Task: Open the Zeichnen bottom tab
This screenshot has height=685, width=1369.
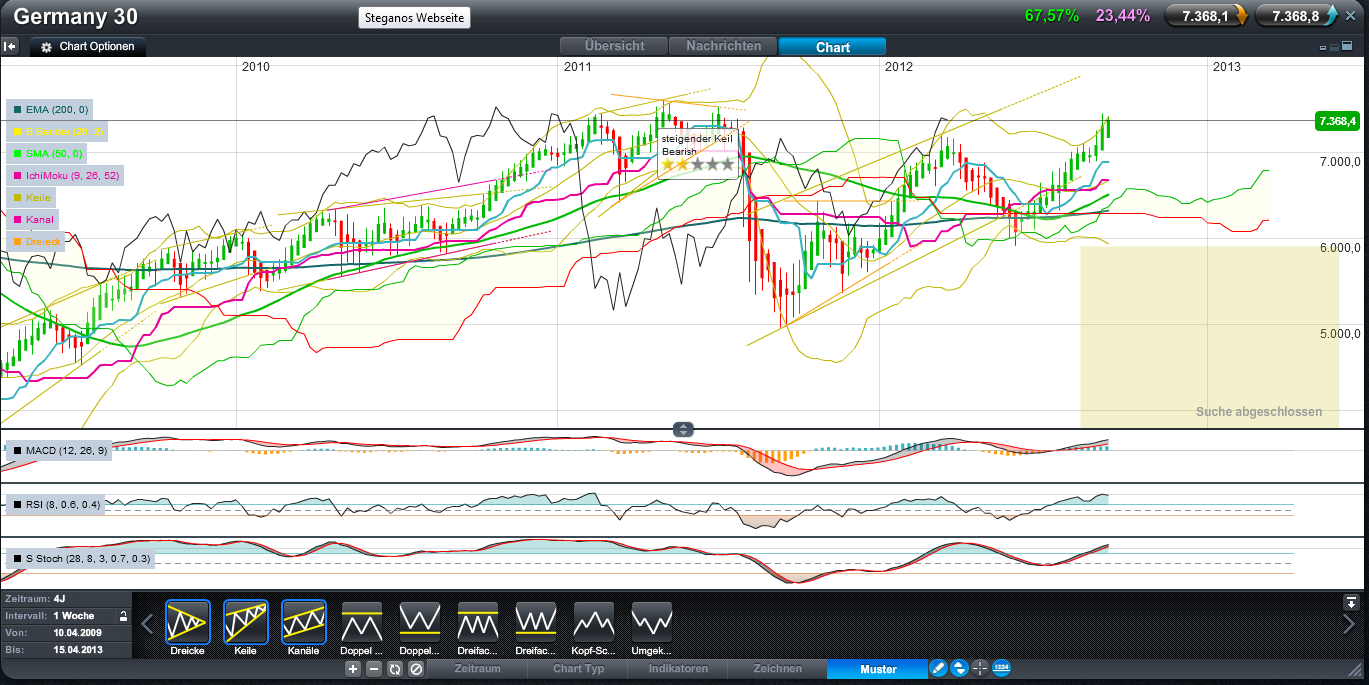Action: pyautogui.click(x=777, y=669)
